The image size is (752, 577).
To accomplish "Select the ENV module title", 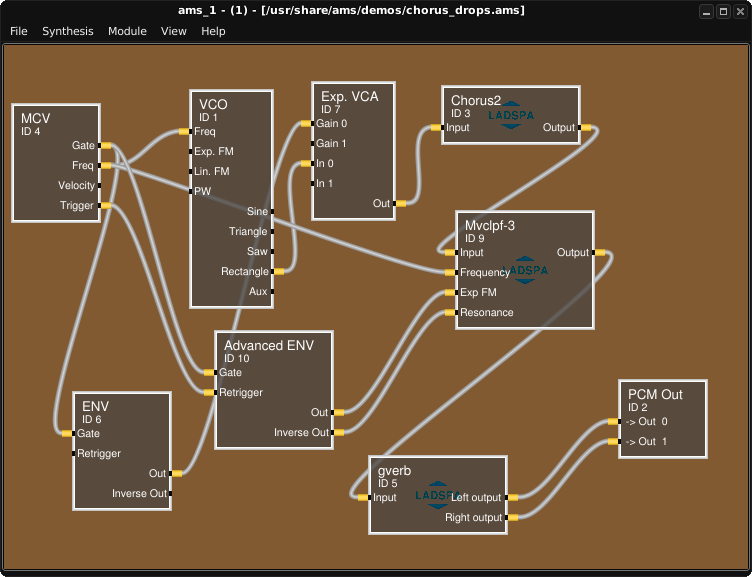I will [x=95, y=407].
